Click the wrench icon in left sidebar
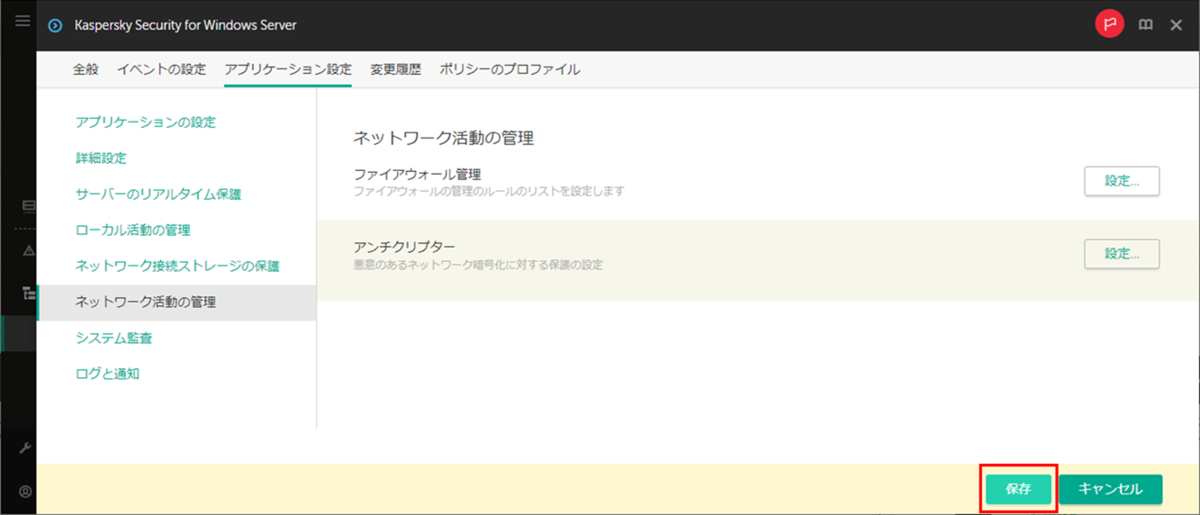 click(x=26, y=447)
